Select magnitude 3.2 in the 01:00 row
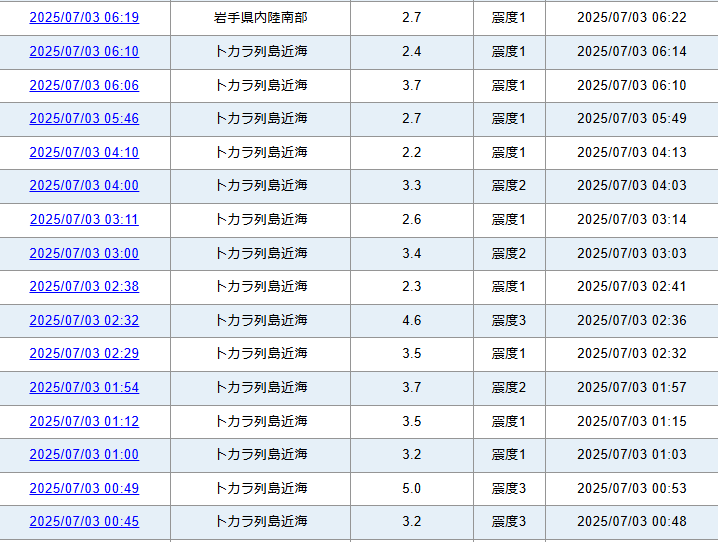 point(412,455)
